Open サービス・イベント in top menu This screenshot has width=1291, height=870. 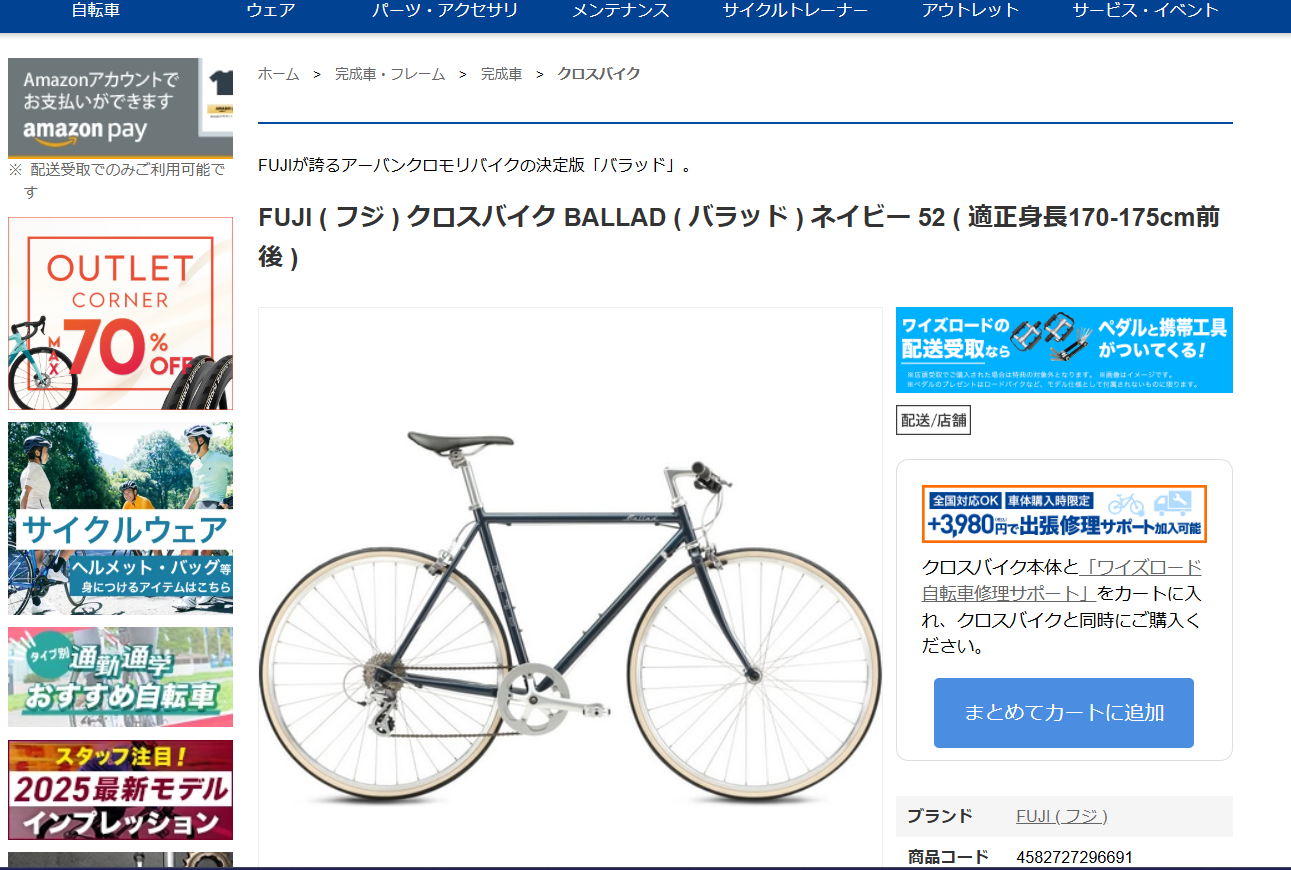pyautogui.click(x=1145, y=11)
